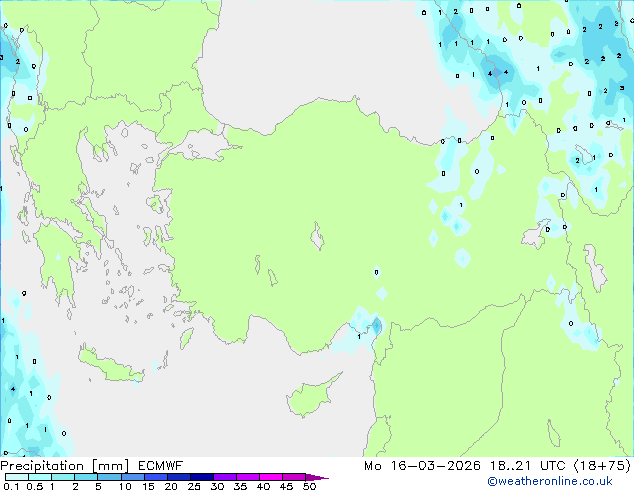Click the '[mm]' unit label
This screenshot has height=490, width=634.
110,466
